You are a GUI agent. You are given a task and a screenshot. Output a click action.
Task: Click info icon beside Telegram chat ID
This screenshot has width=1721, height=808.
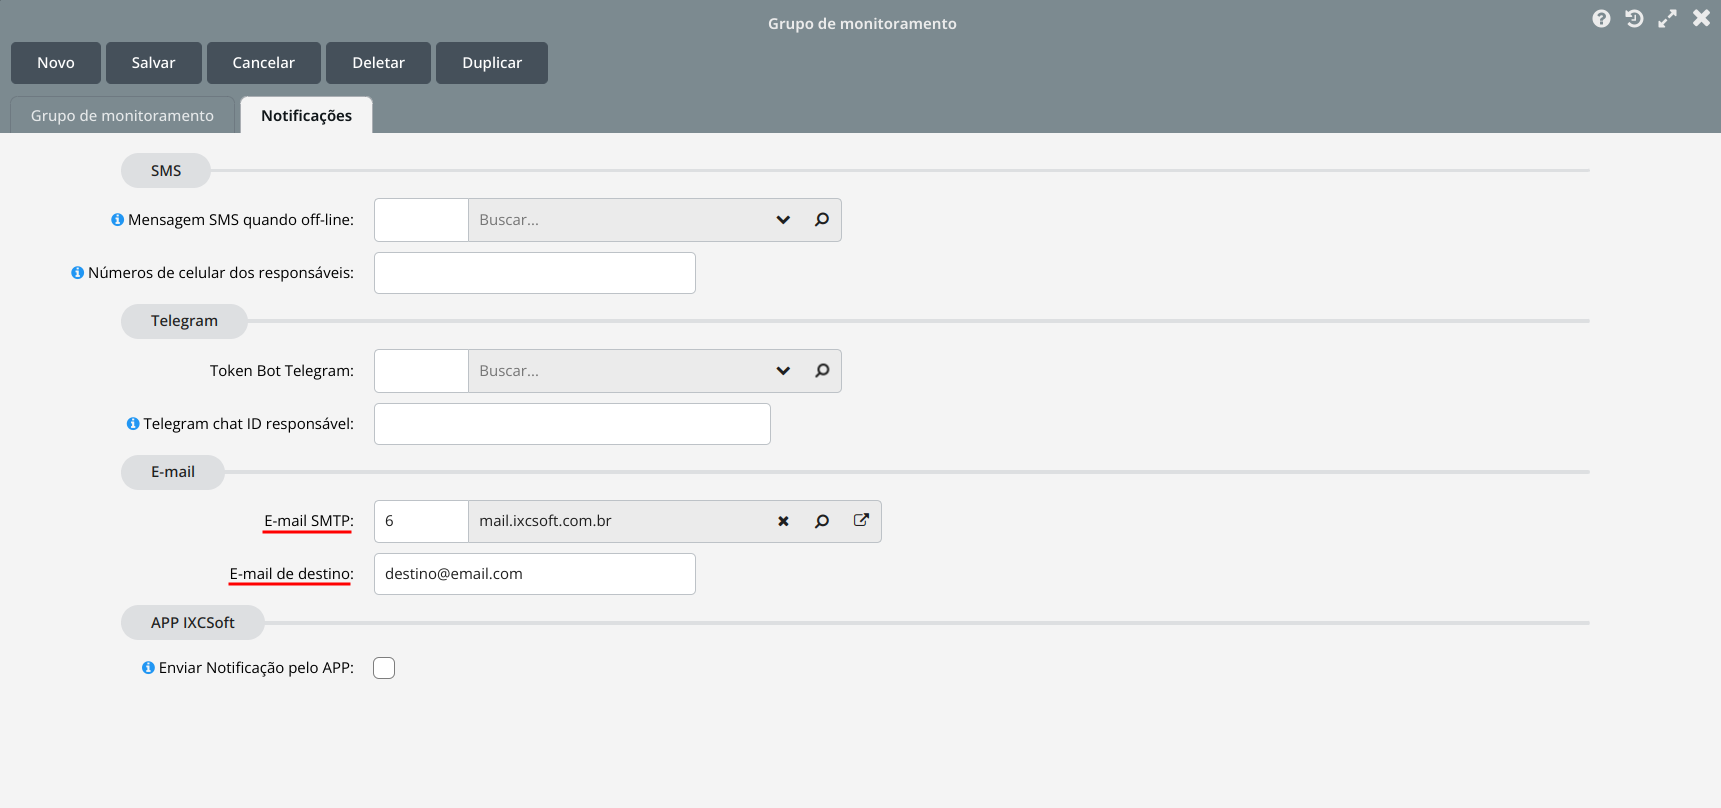click(x=133, y=424)
